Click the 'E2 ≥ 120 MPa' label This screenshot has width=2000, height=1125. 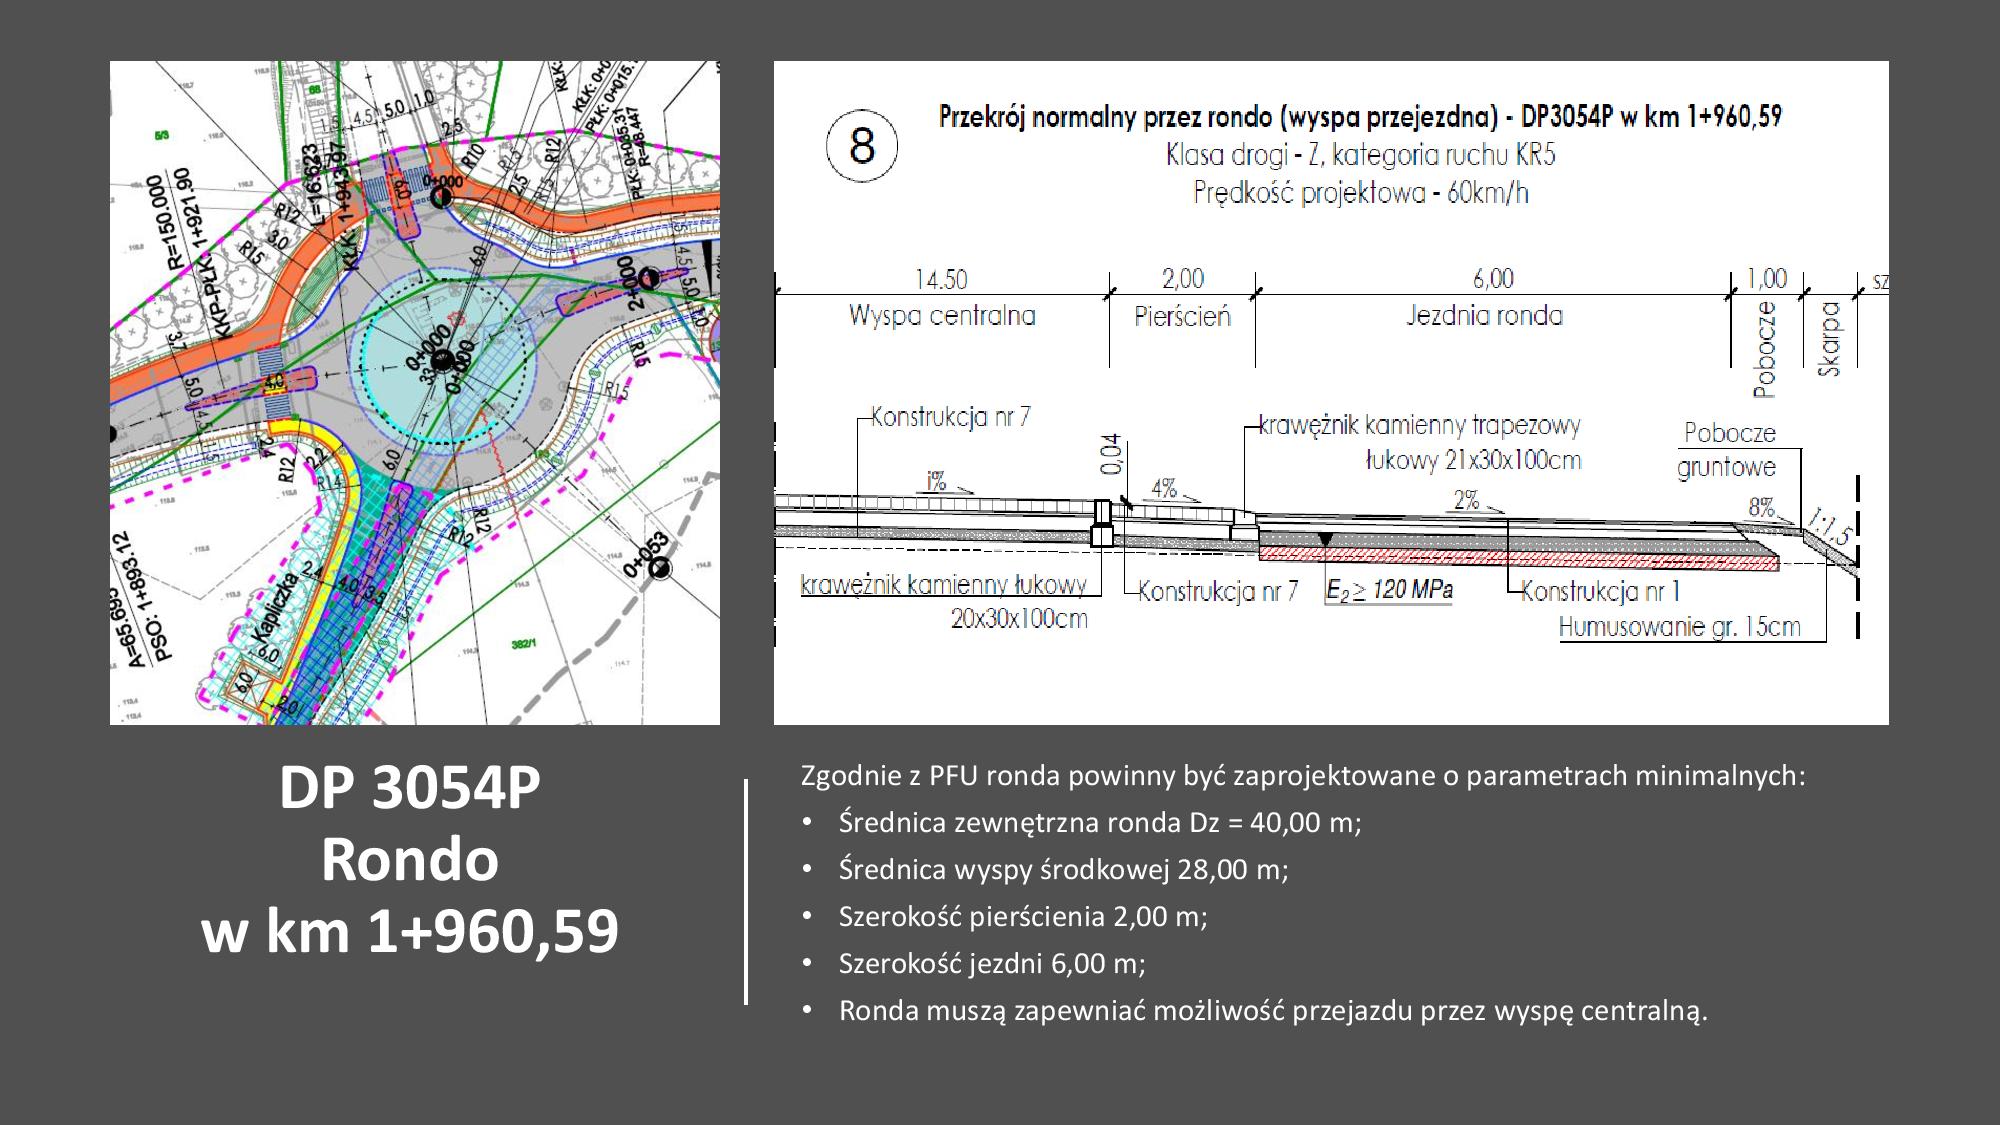coord(1389,591)
